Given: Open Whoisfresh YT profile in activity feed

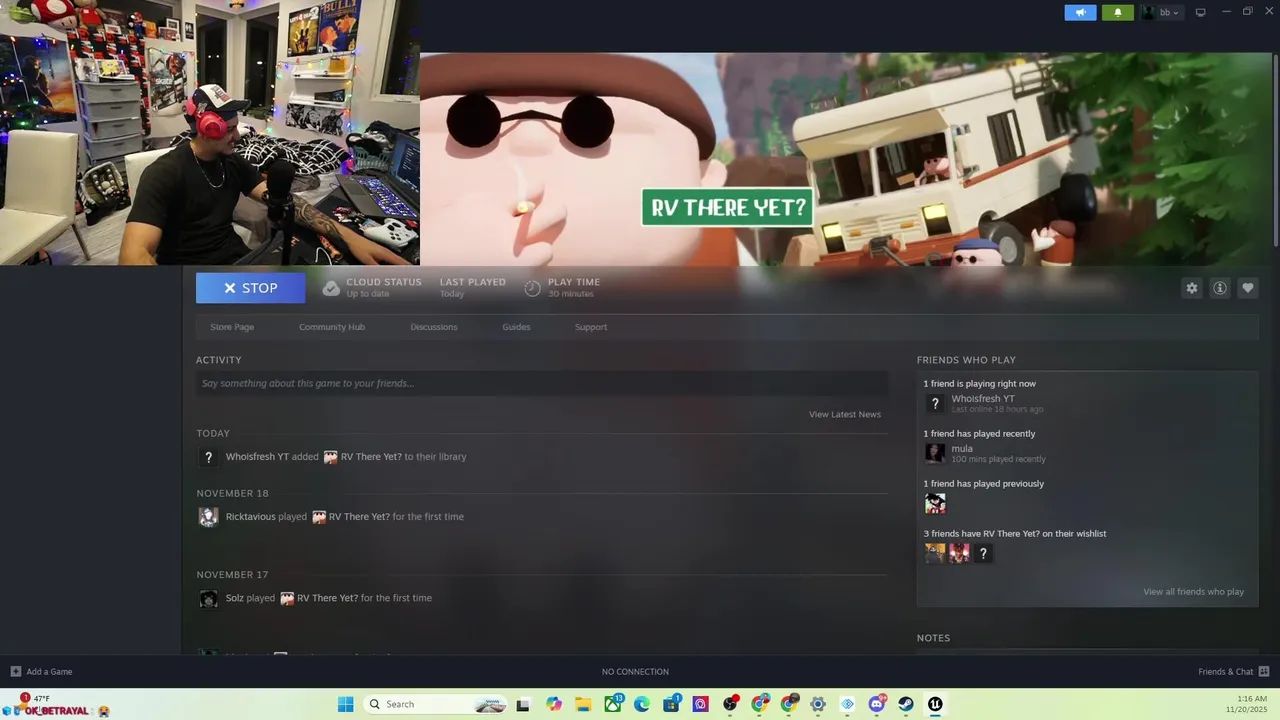Looking at the screenshot, I should 257,457.
